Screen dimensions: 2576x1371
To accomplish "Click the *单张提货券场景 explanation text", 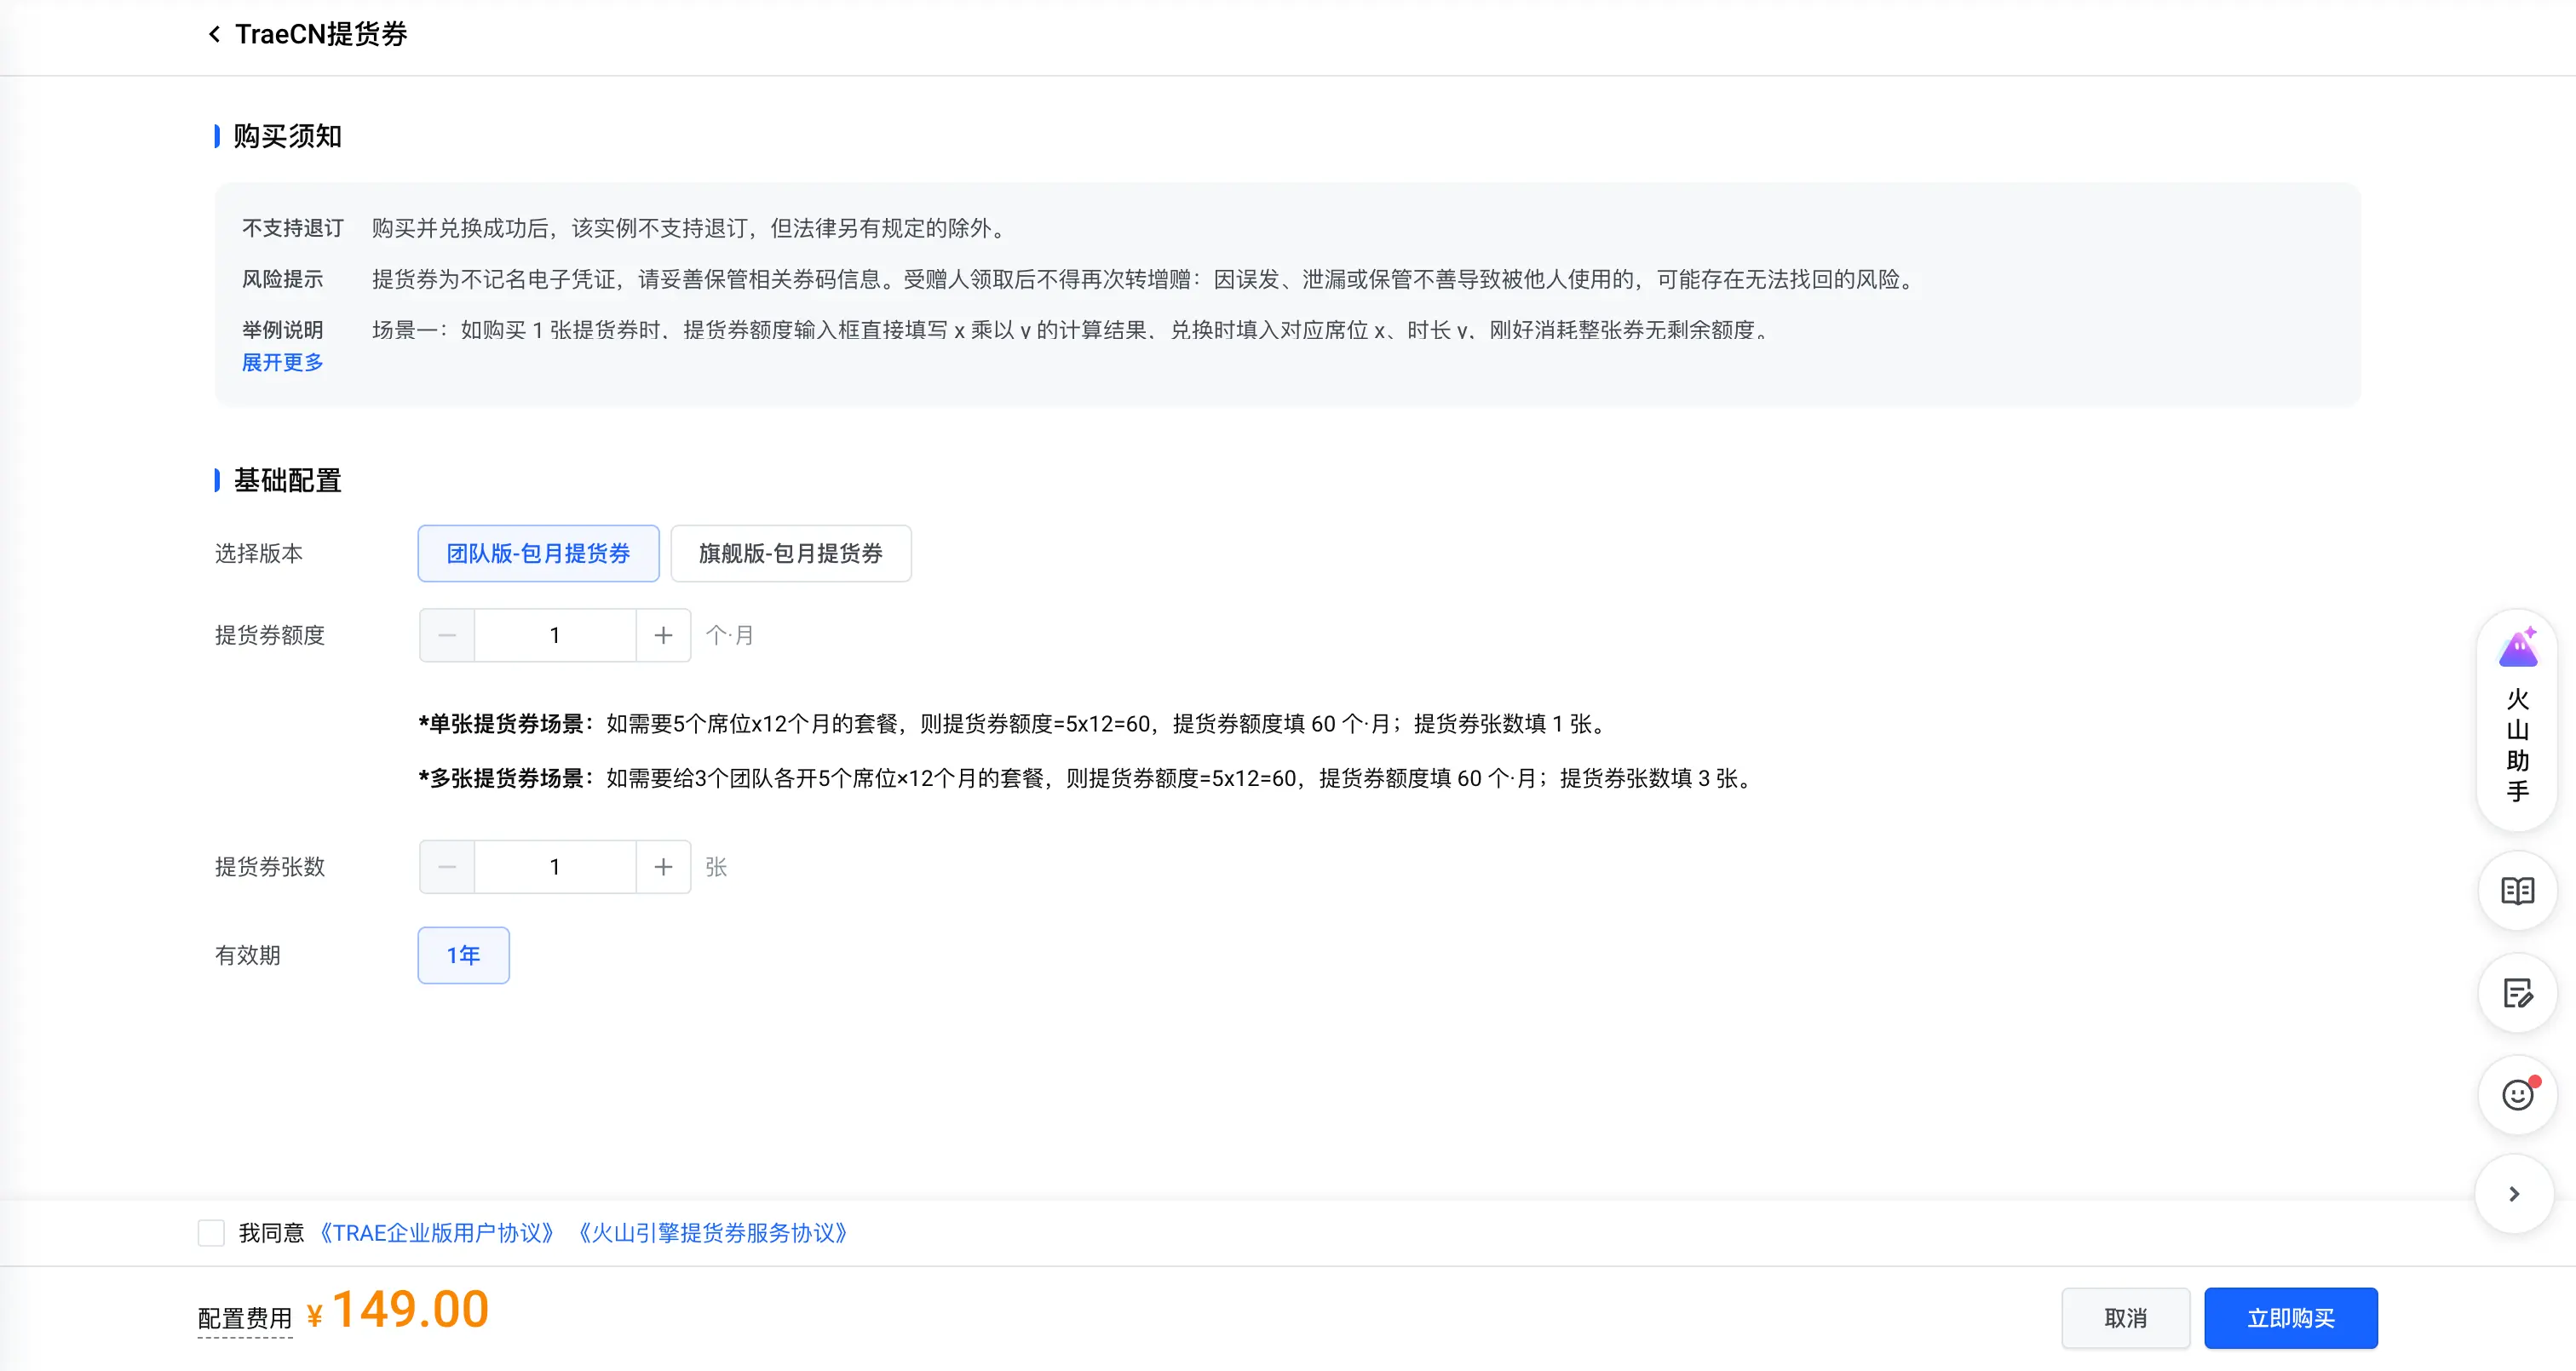I will 1014,723.
